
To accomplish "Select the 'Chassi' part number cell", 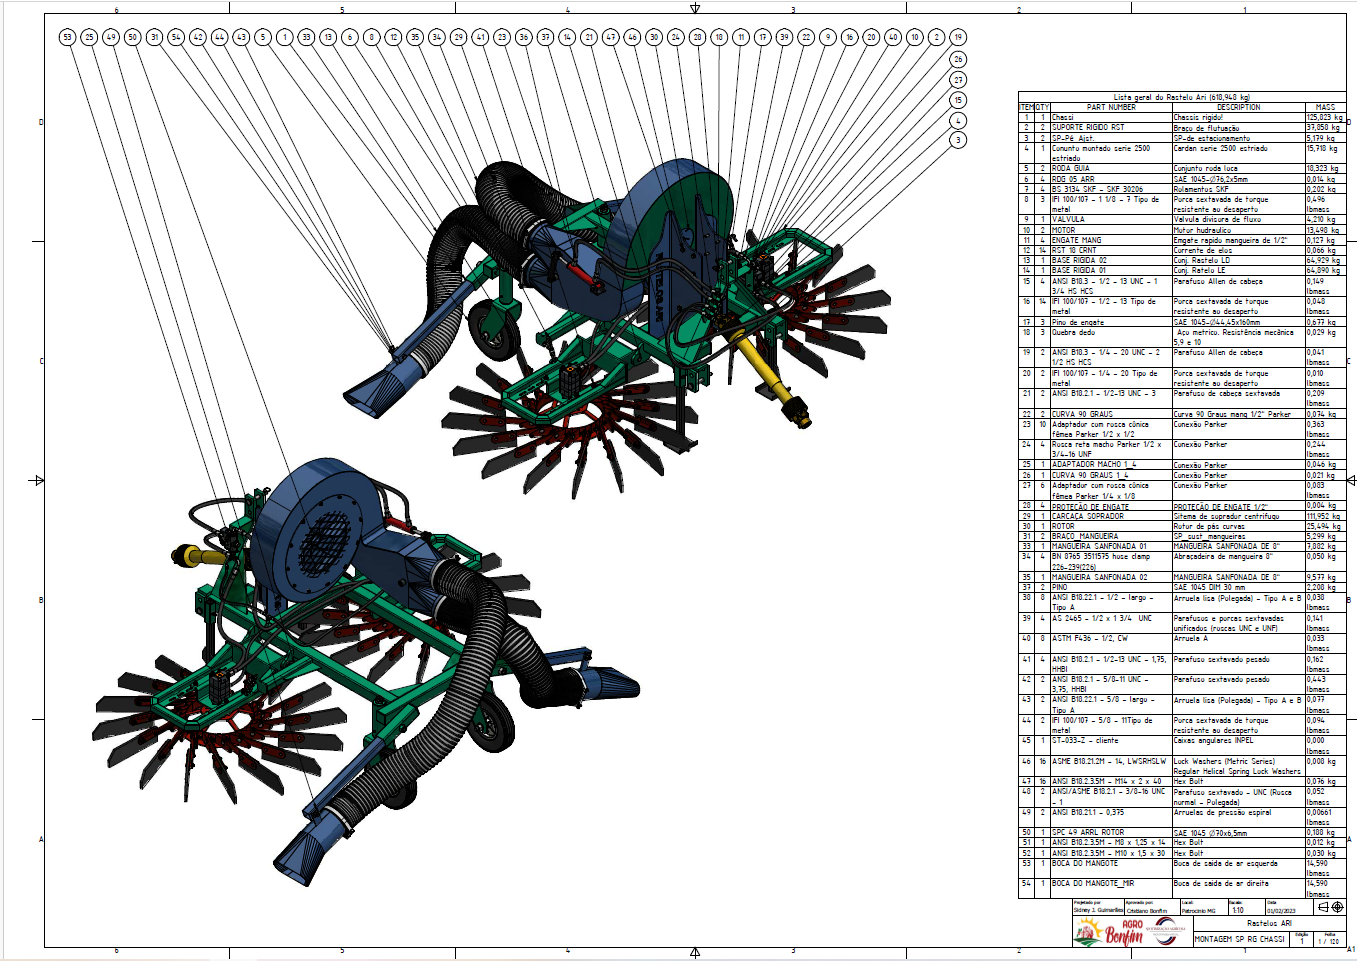I will pos(1111,117).
